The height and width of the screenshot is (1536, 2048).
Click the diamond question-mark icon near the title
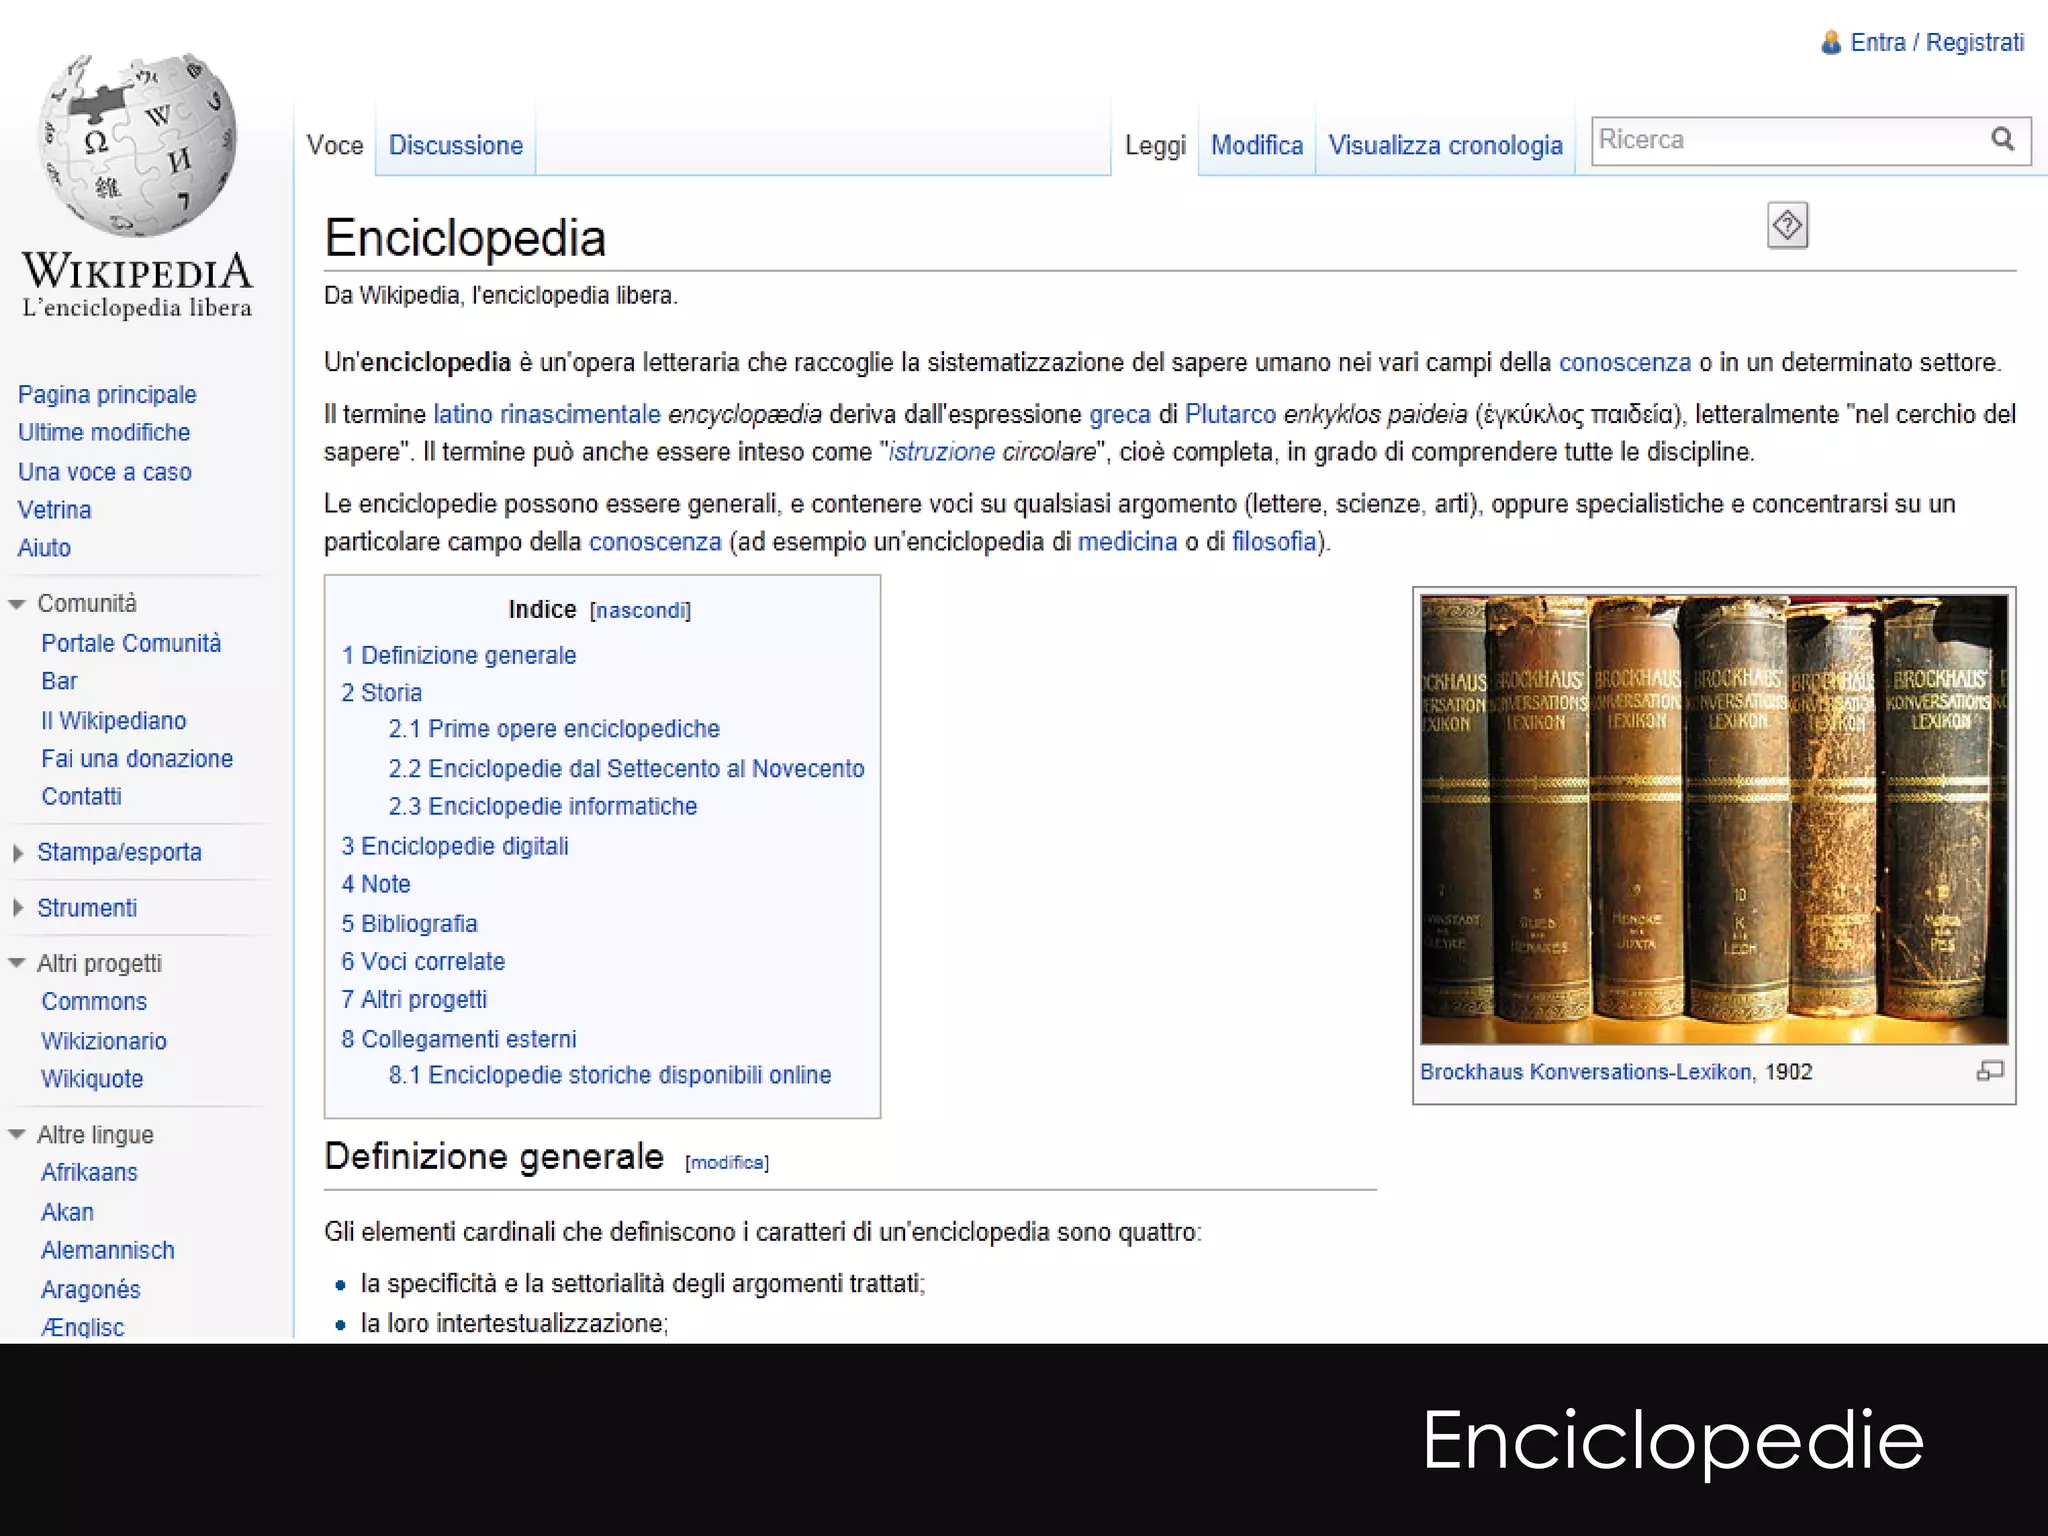pos(1787,225)
